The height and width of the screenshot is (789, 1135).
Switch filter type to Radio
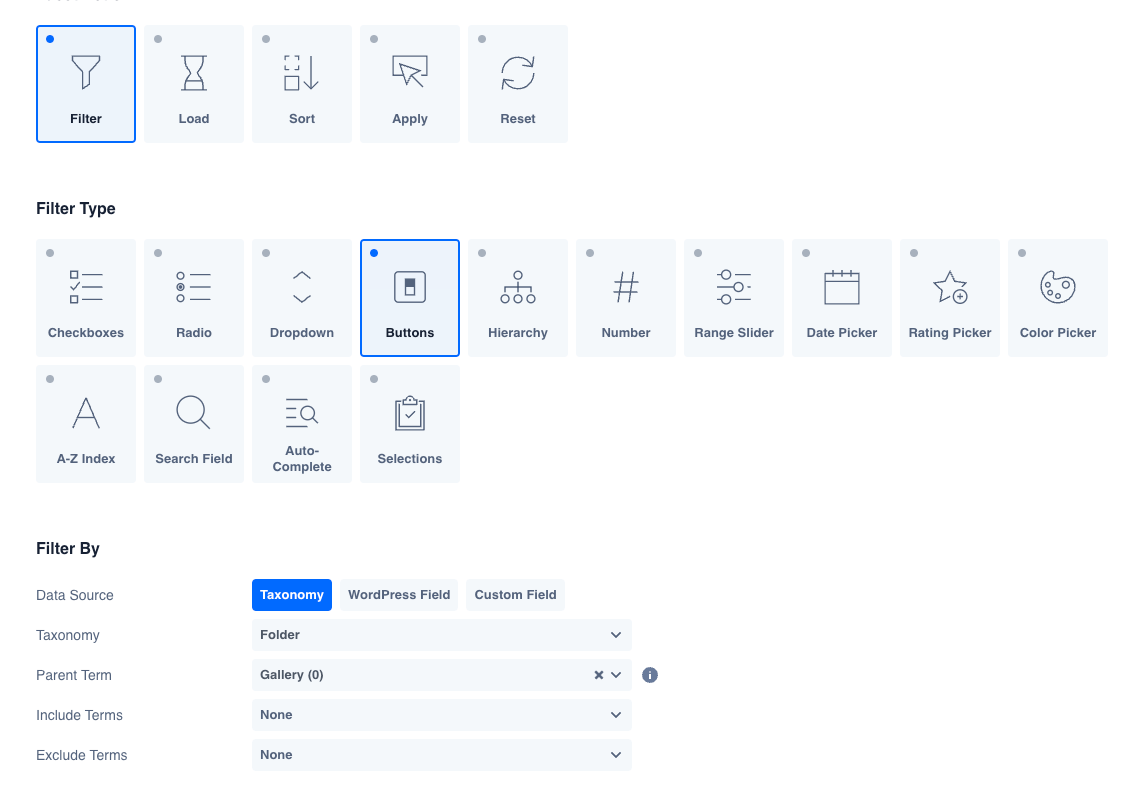point(194,298)
